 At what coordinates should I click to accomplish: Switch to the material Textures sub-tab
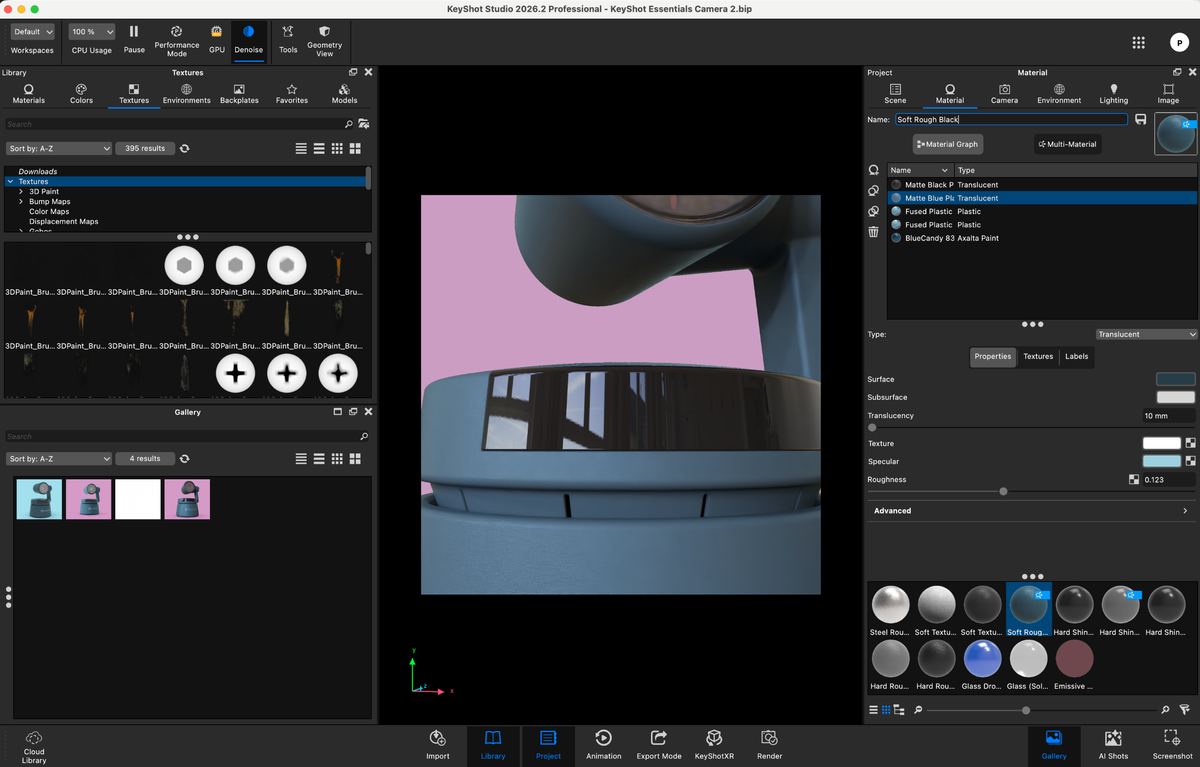(1038, 356)
